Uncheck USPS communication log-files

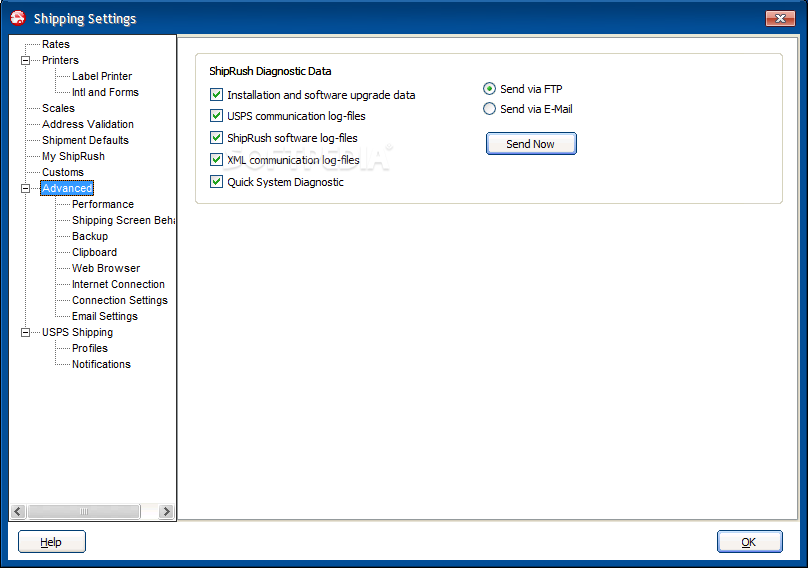click(216, 116)
